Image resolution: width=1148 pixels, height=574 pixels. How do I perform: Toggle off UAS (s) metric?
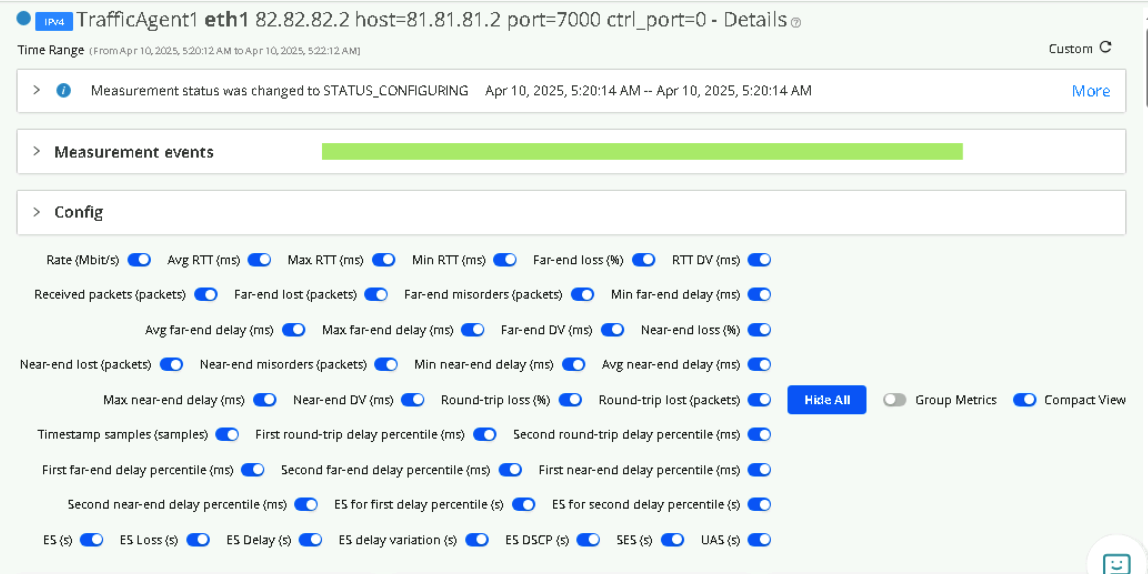(760, 540)
